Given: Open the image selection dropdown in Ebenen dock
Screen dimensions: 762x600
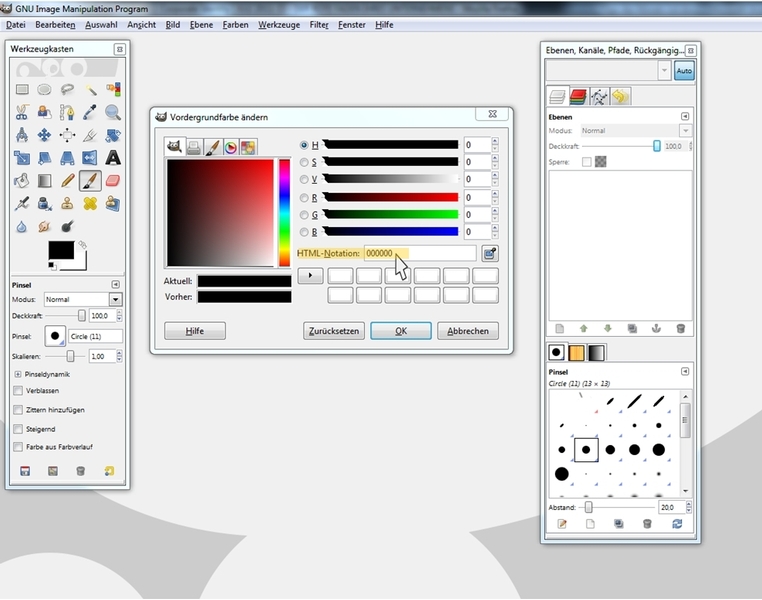Looking at the screenshot, I should (608, 71).
